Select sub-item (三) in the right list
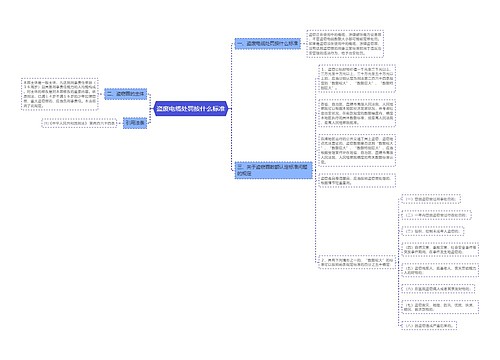 click(433, 231)
